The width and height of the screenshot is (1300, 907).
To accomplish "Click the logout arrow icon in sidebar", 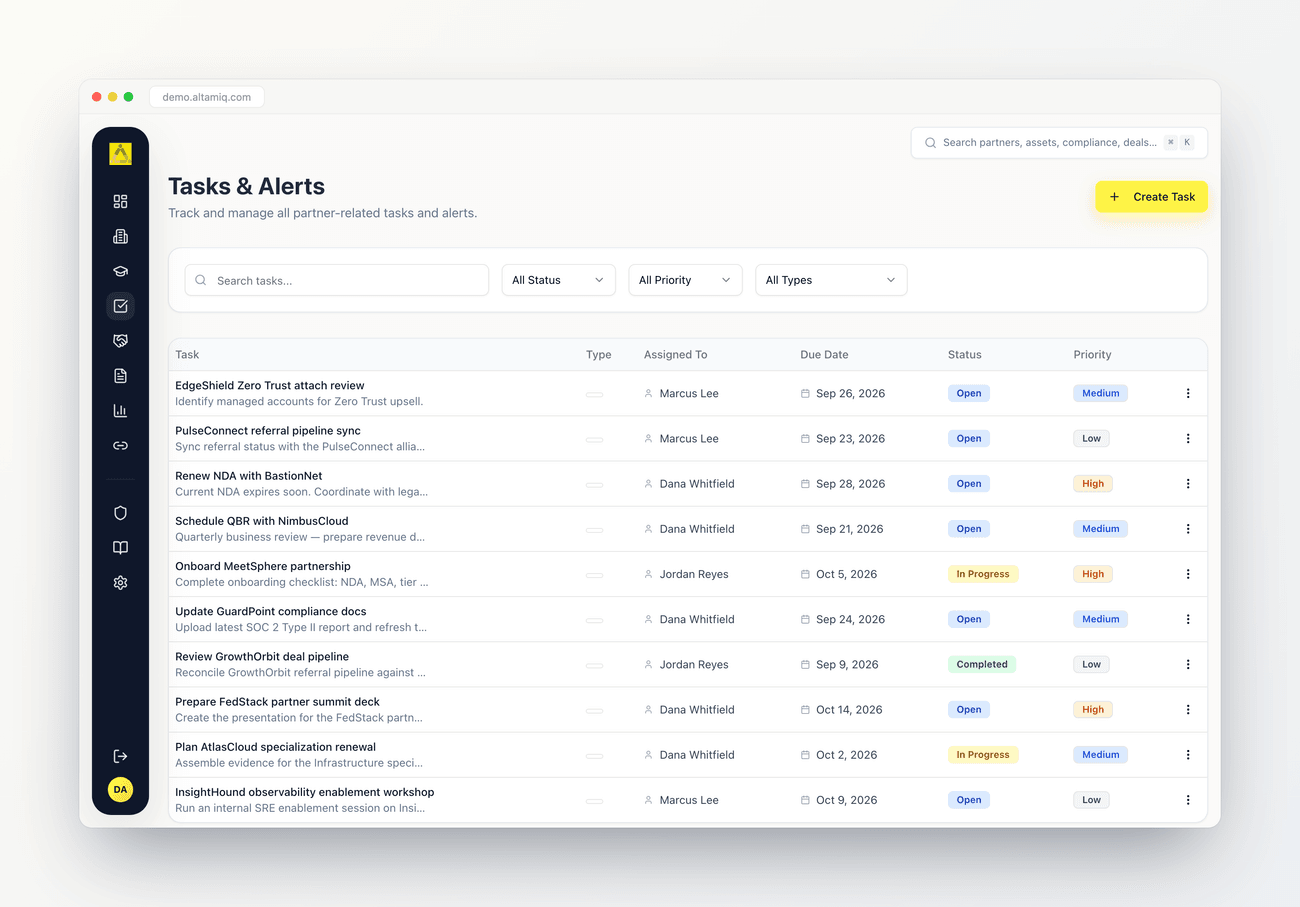I will (120, 756).
